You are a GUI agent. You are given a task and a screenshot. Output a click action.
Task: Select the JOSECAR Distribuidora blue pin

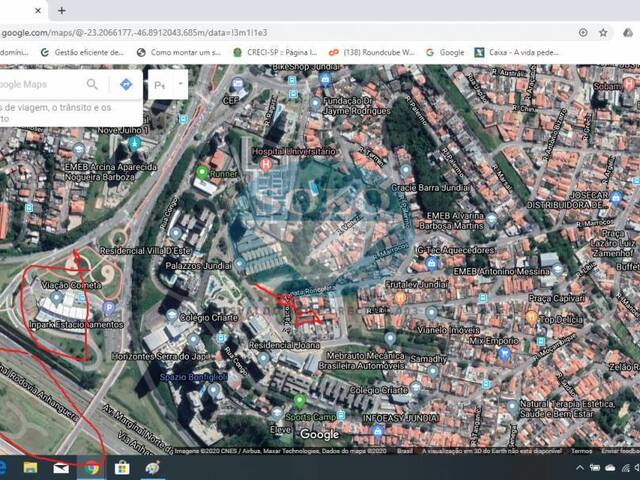coord(616,199)
